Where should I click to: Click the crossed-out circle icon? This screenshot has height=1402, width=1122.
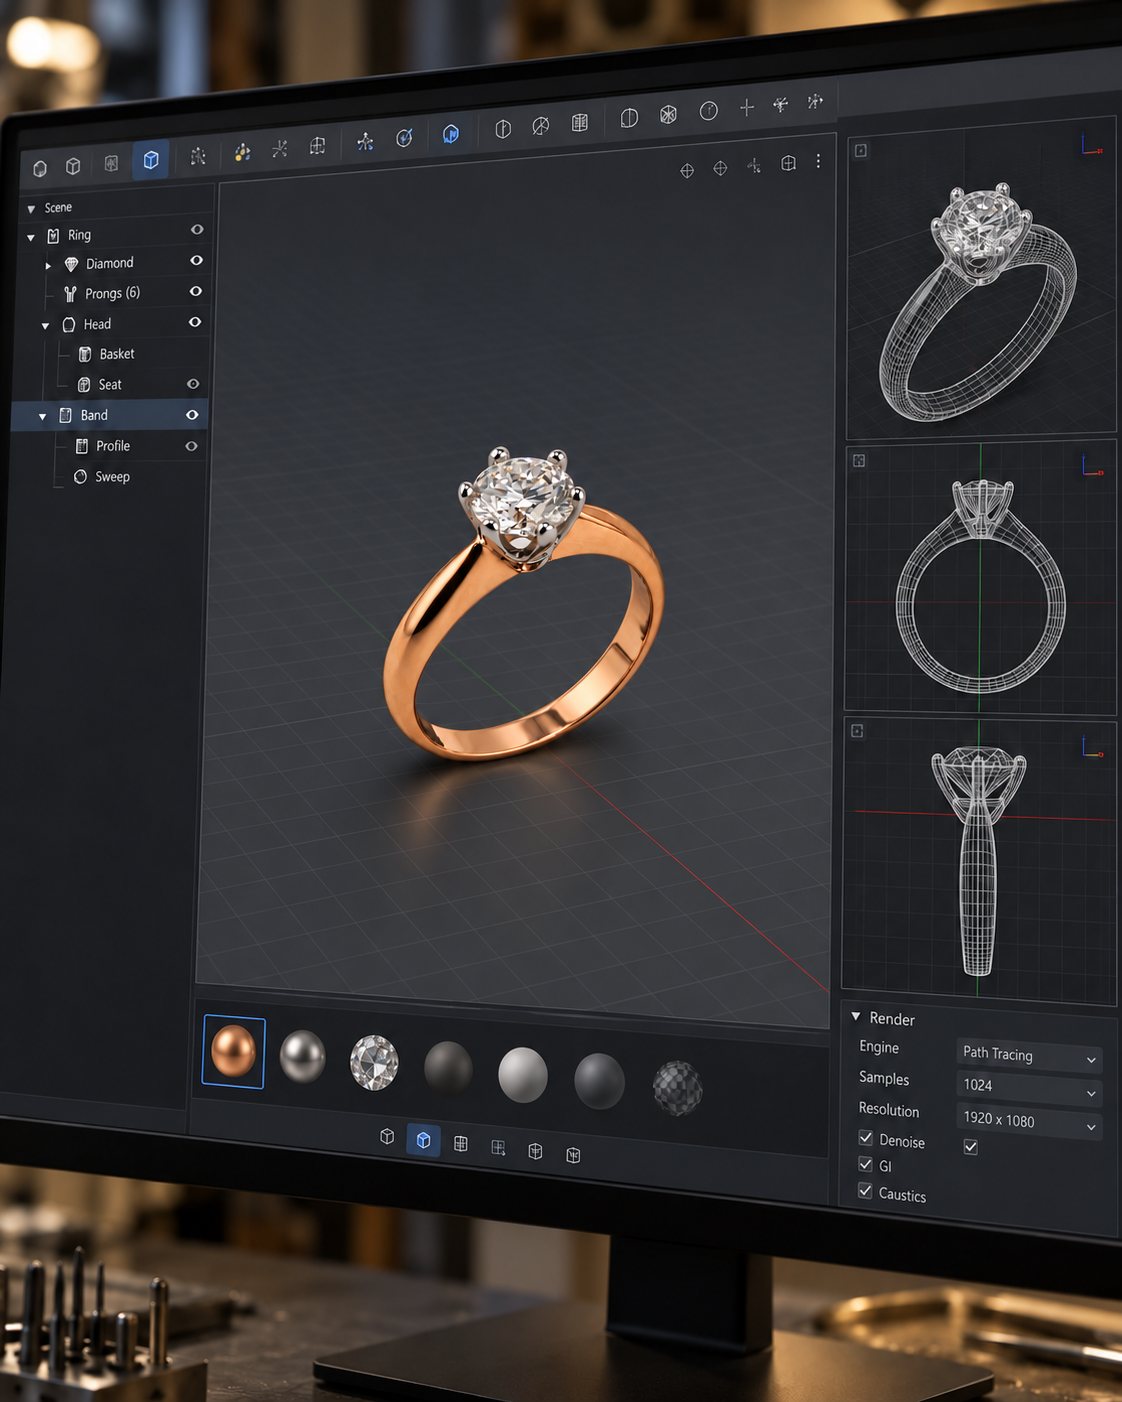pyautogui.click(x=541, y=125)
